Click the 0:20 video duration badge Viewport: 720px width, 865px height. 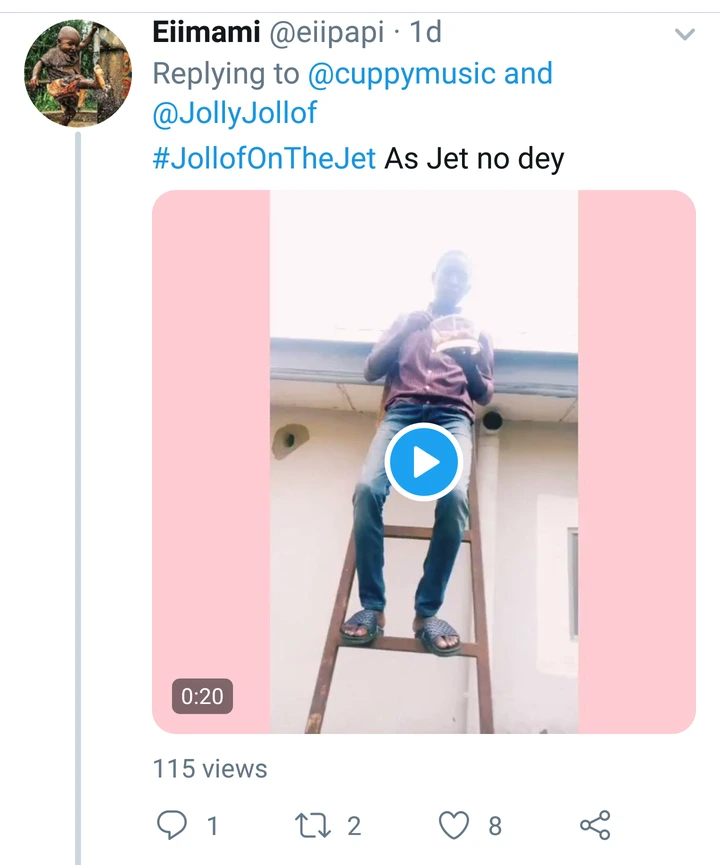[x=202, y=696]
